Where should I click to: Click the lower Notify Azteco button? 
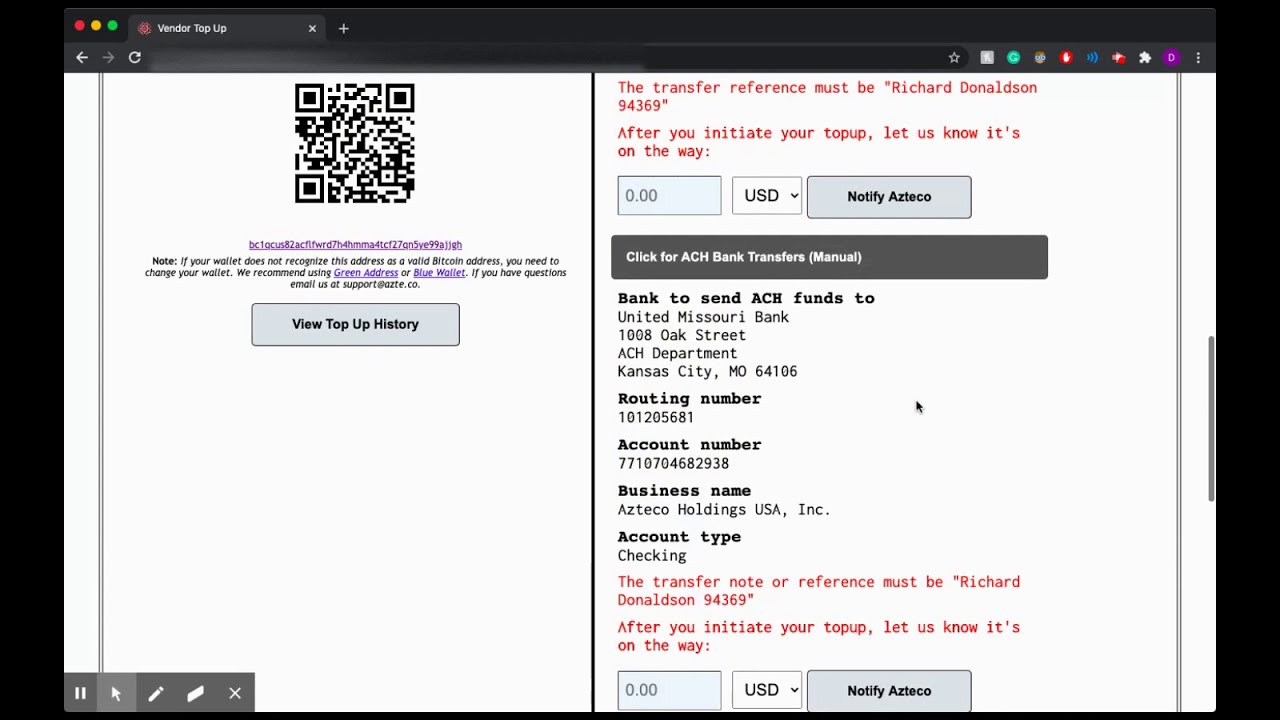(889, 691)
